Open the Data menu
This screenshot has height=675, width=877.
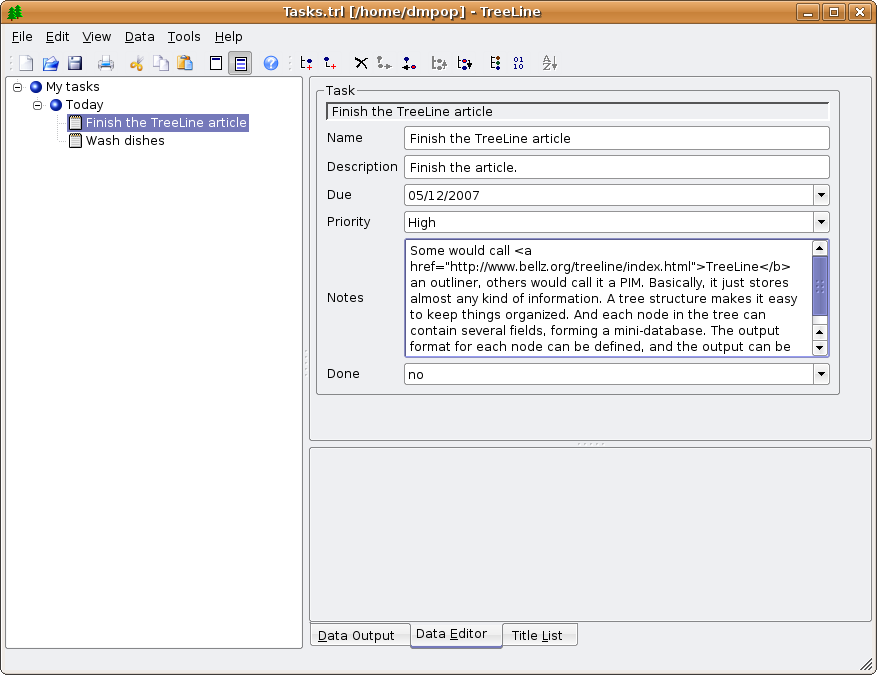[x=139, y=37]
